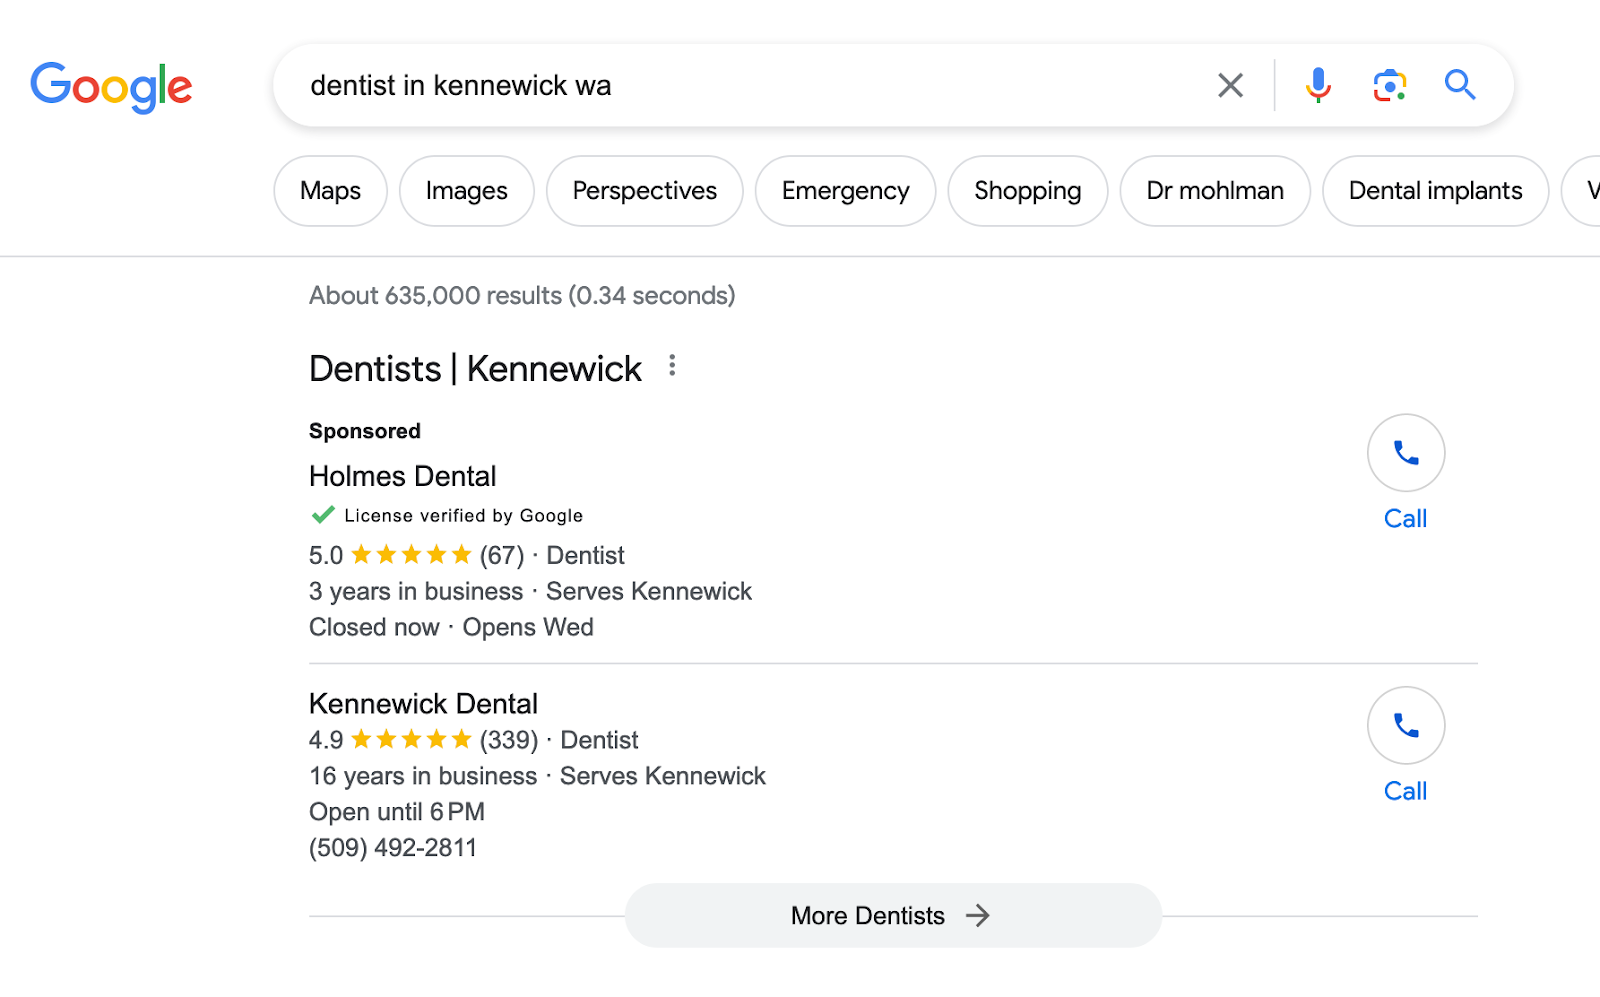
Task: Click phone number (509) 492-2811
Action: pos(393,848)
